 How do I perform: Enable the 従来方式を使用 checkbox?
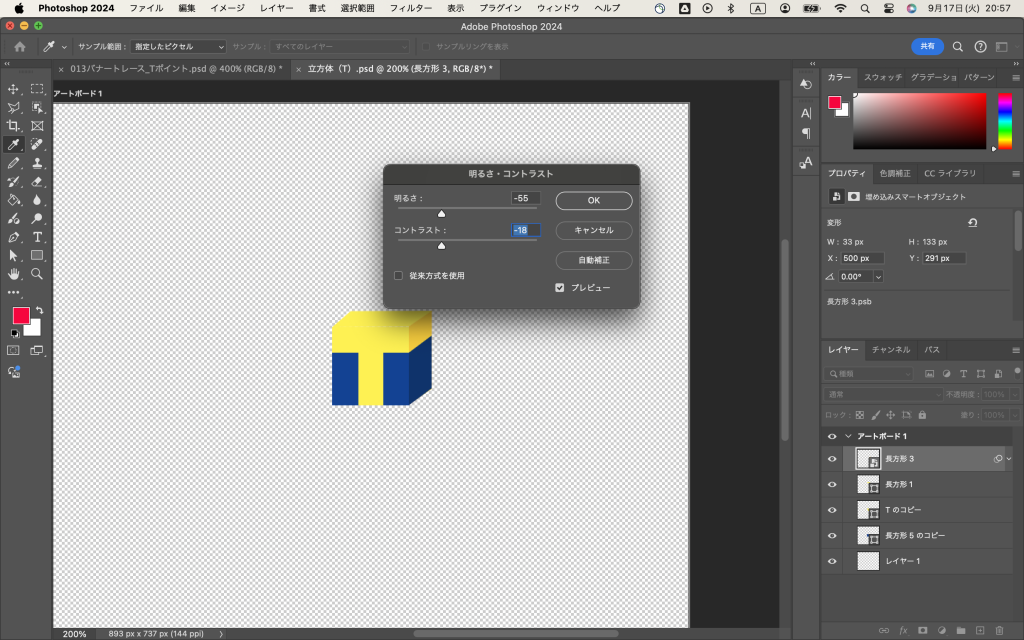pyautogui.click(x=398, y=275)
